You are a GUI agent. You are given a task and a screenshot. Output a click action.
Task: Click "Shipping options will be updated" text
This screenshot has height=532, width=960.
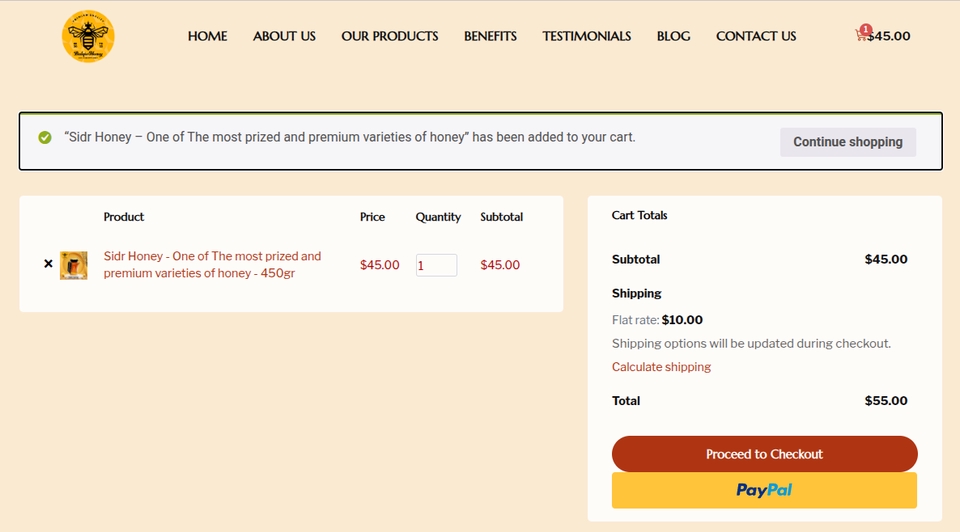pyautogui.click(x=751, y=343)
